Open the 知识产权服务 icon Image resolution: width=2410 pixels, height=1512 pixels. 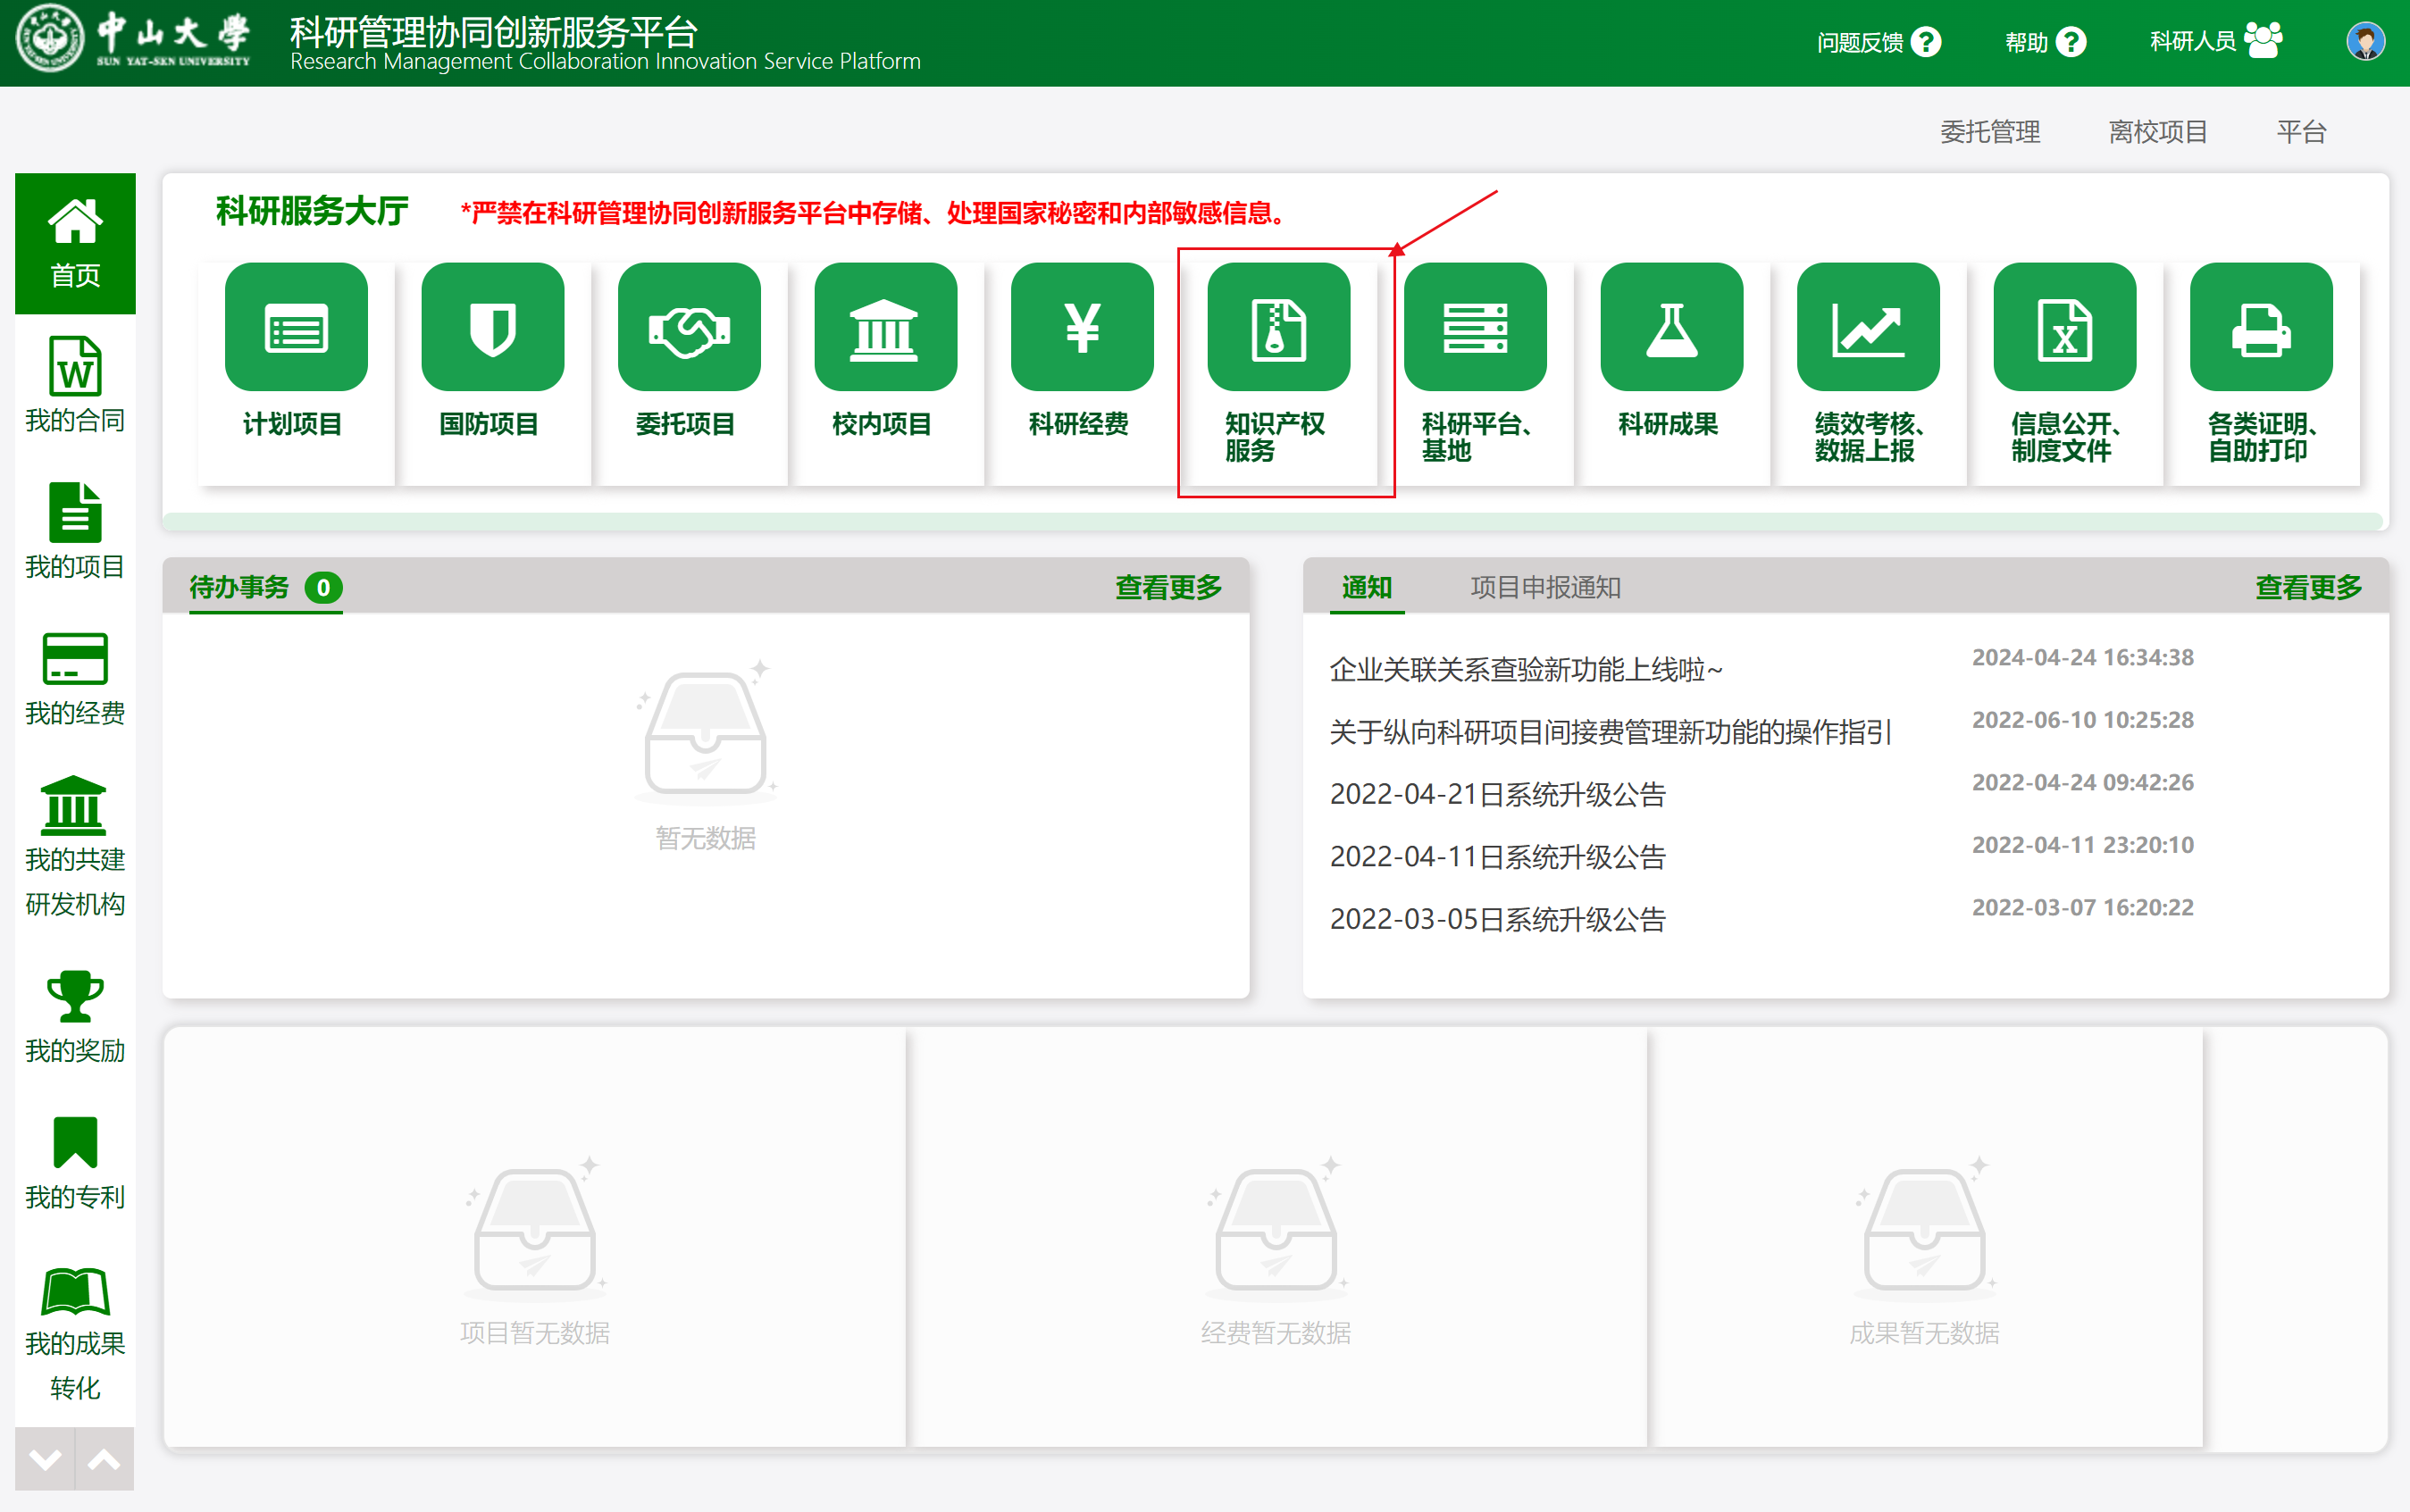[x=1278, y=328]
